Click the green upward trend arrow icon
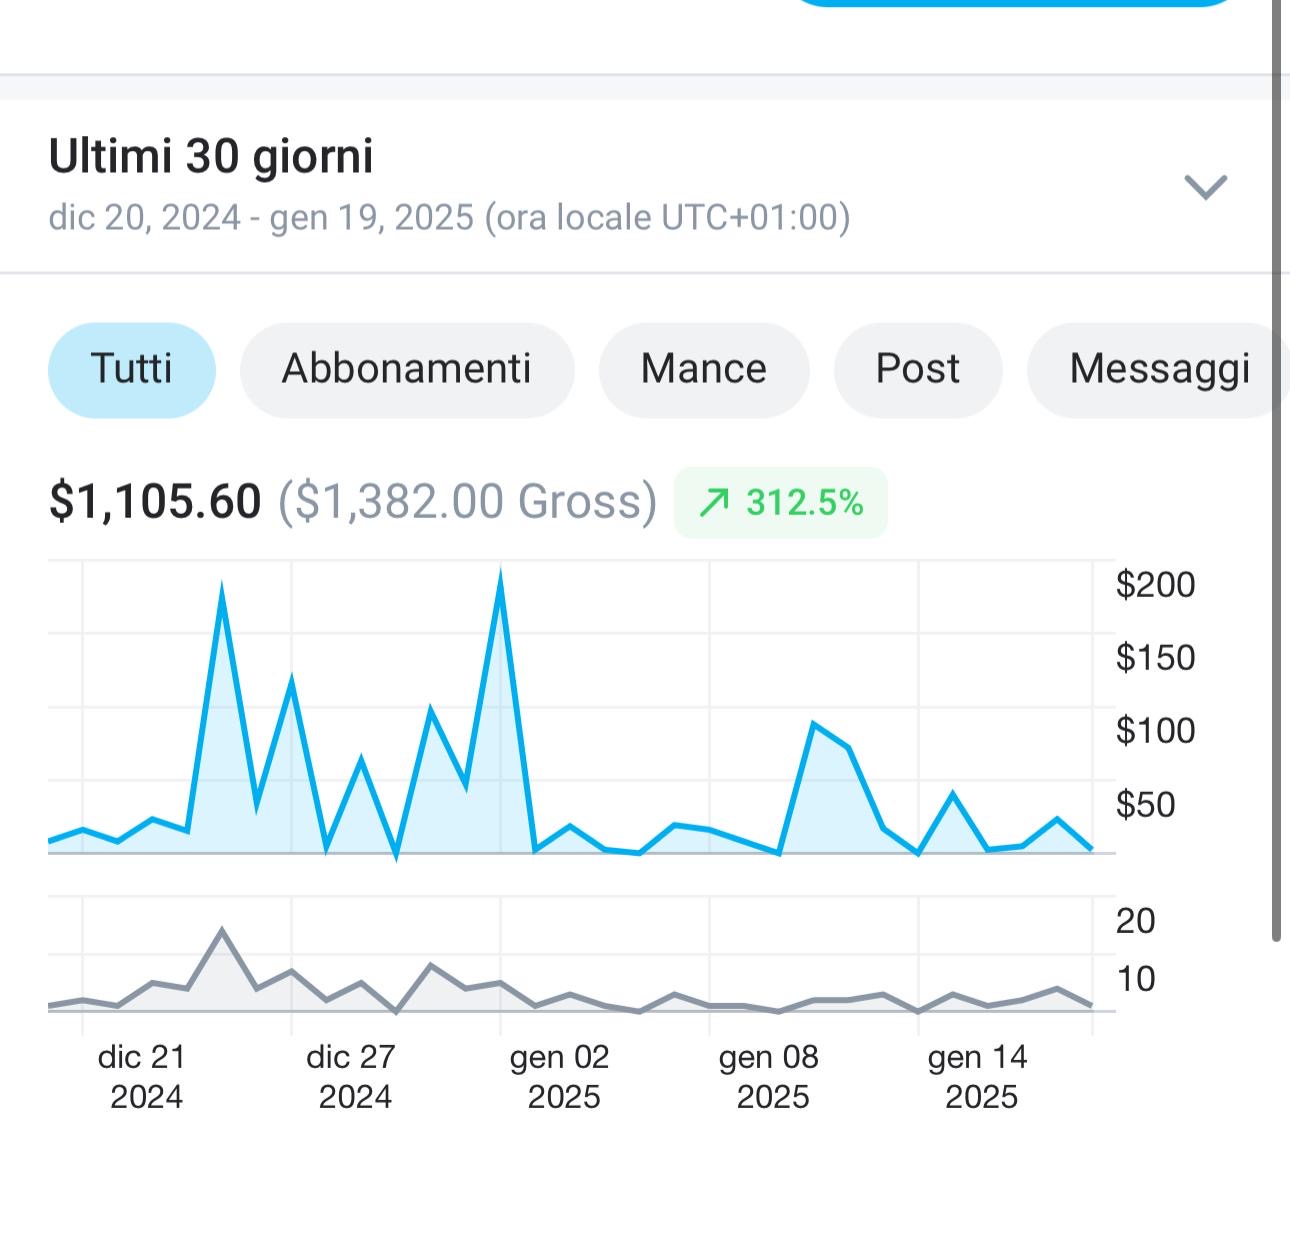 pyautogui.click(x=714, y=502)
